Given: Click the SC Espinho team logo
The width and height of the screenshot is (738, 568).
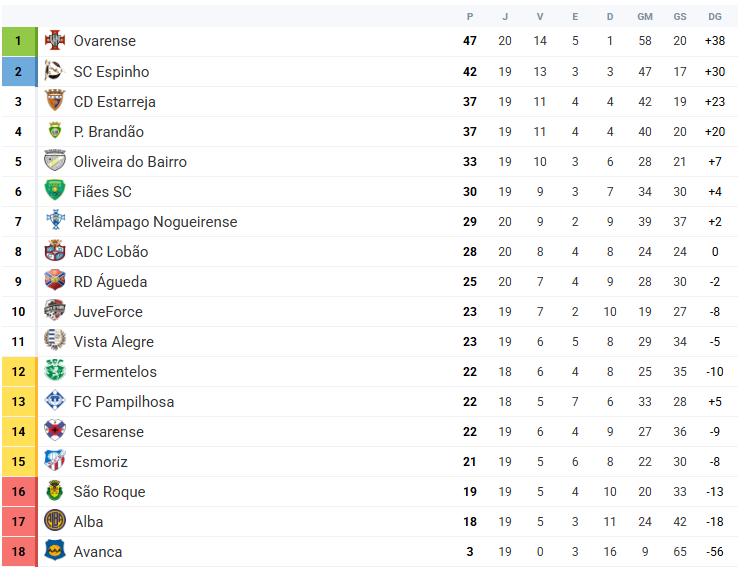Looking at the screenshot, I should (x=54, y=71).
